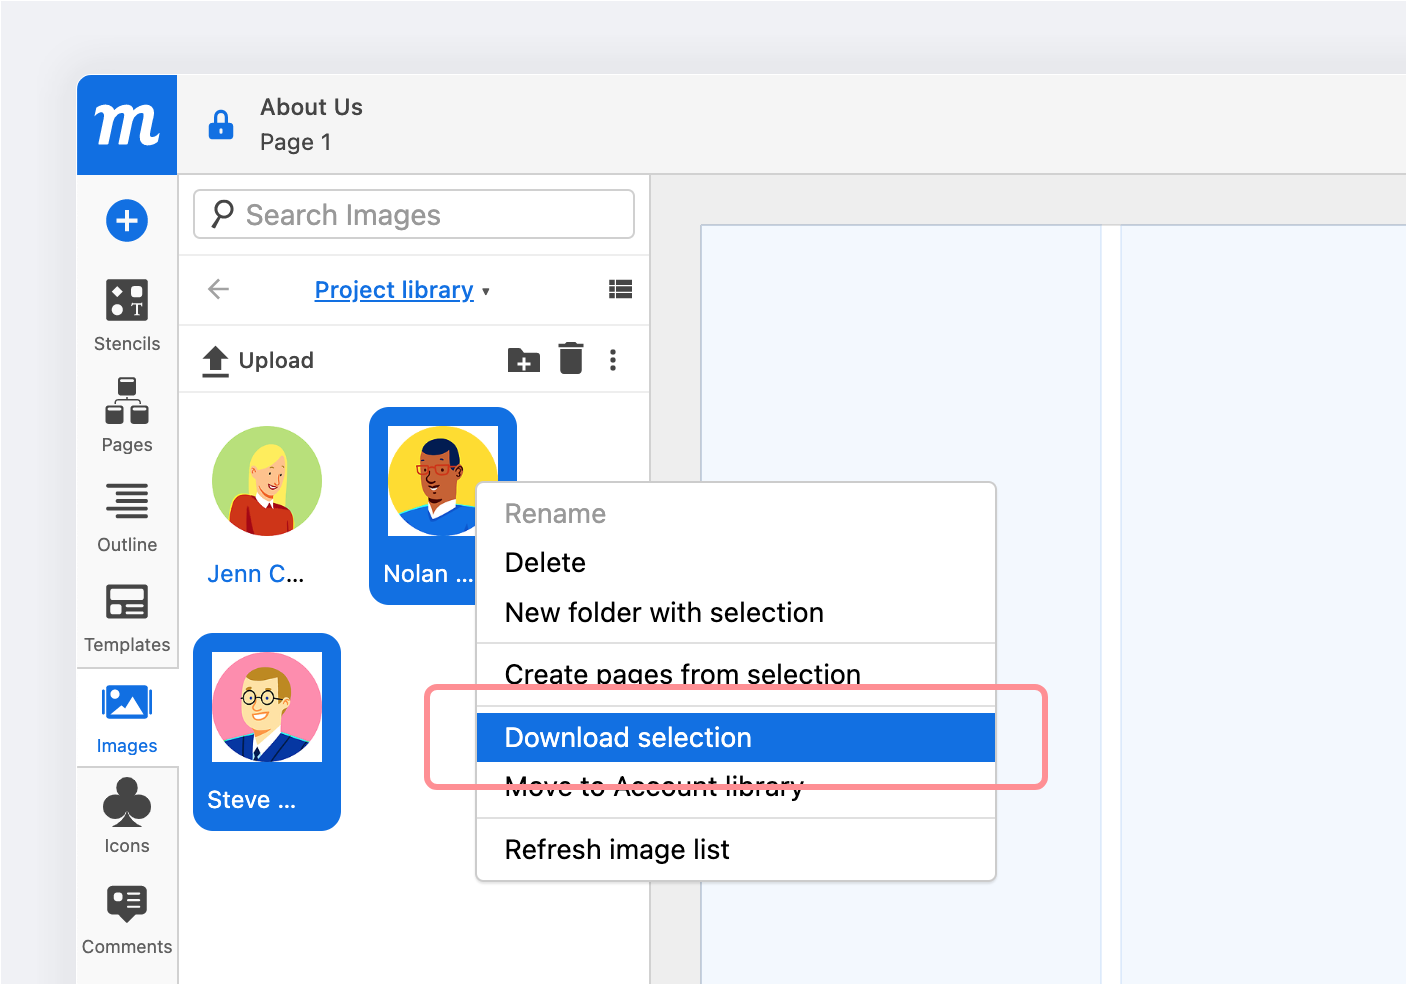Toggle list view of images
This screenshot has width=1406, height=984.
(620, 290)
